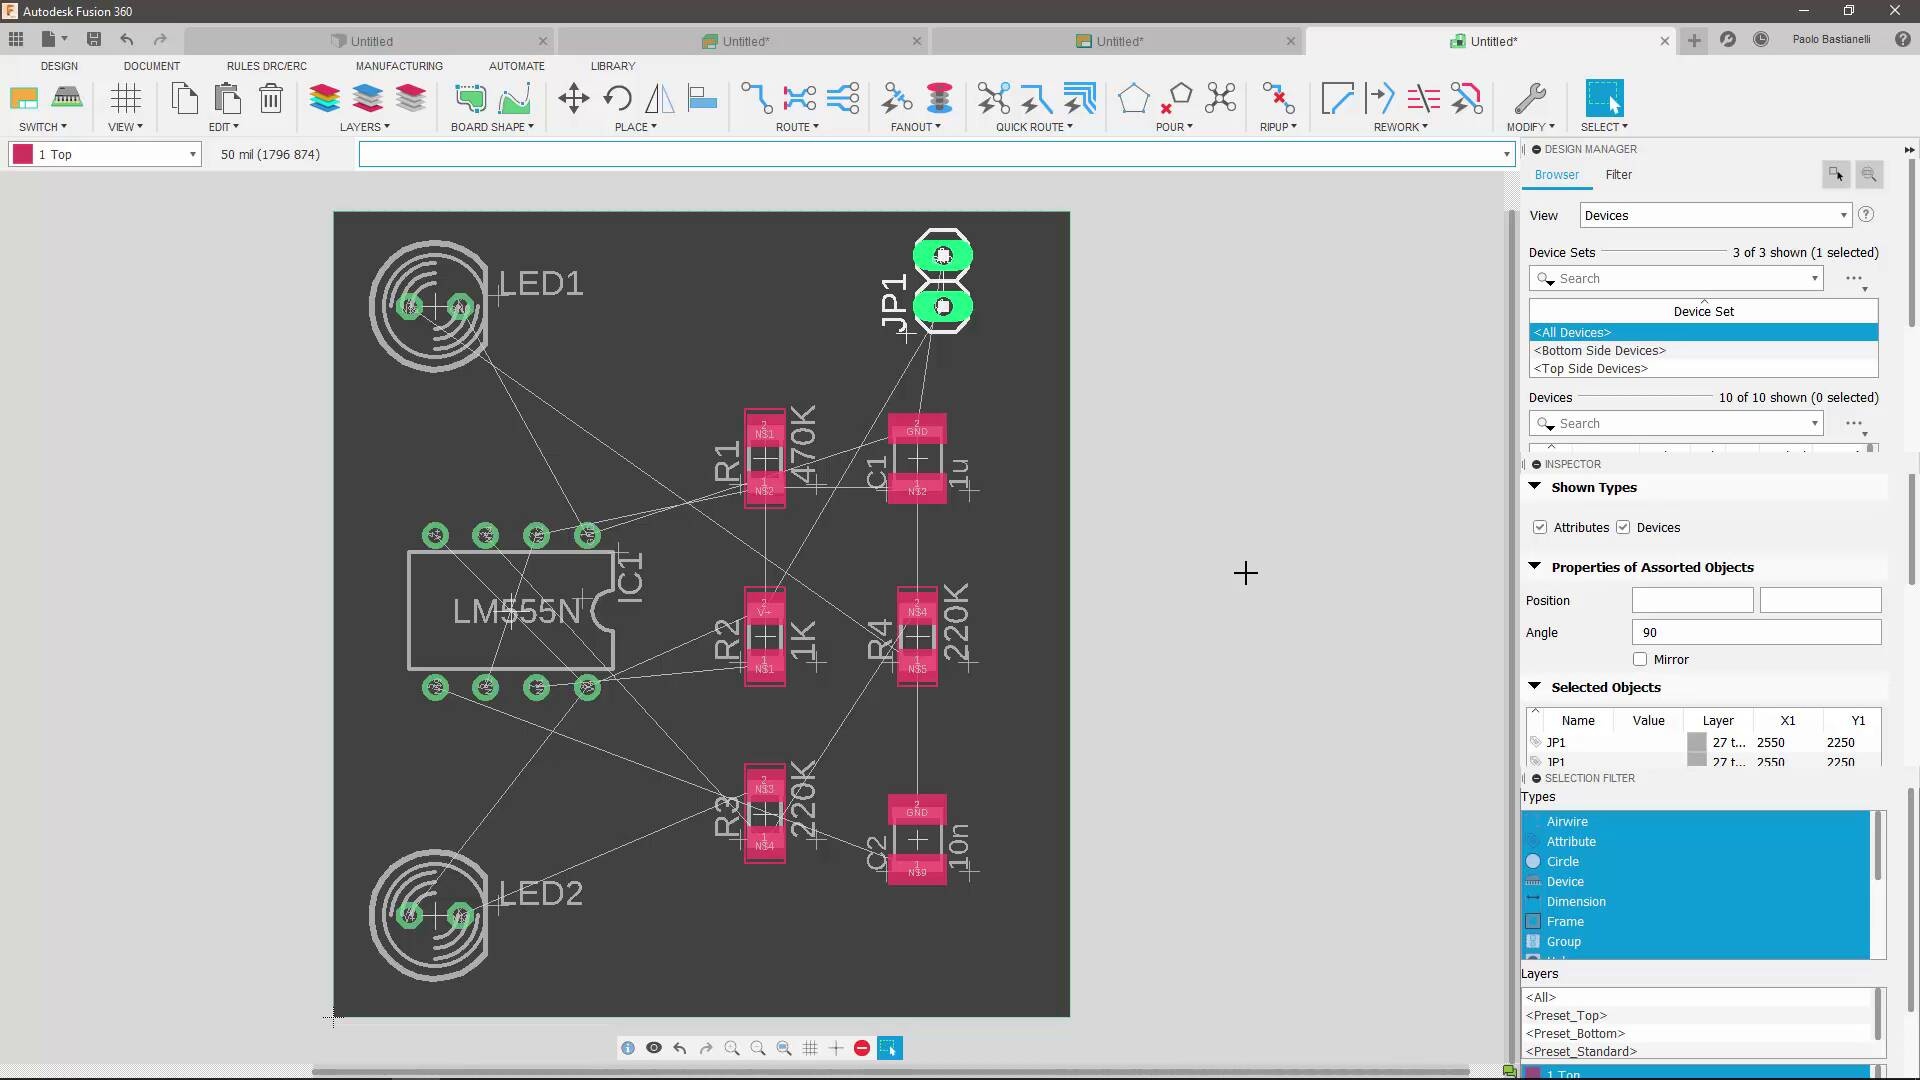1920x1080 pixels.
Task: Click the Angle input field showing 90
Action: pyautogui.click(x=1755, y=632)
